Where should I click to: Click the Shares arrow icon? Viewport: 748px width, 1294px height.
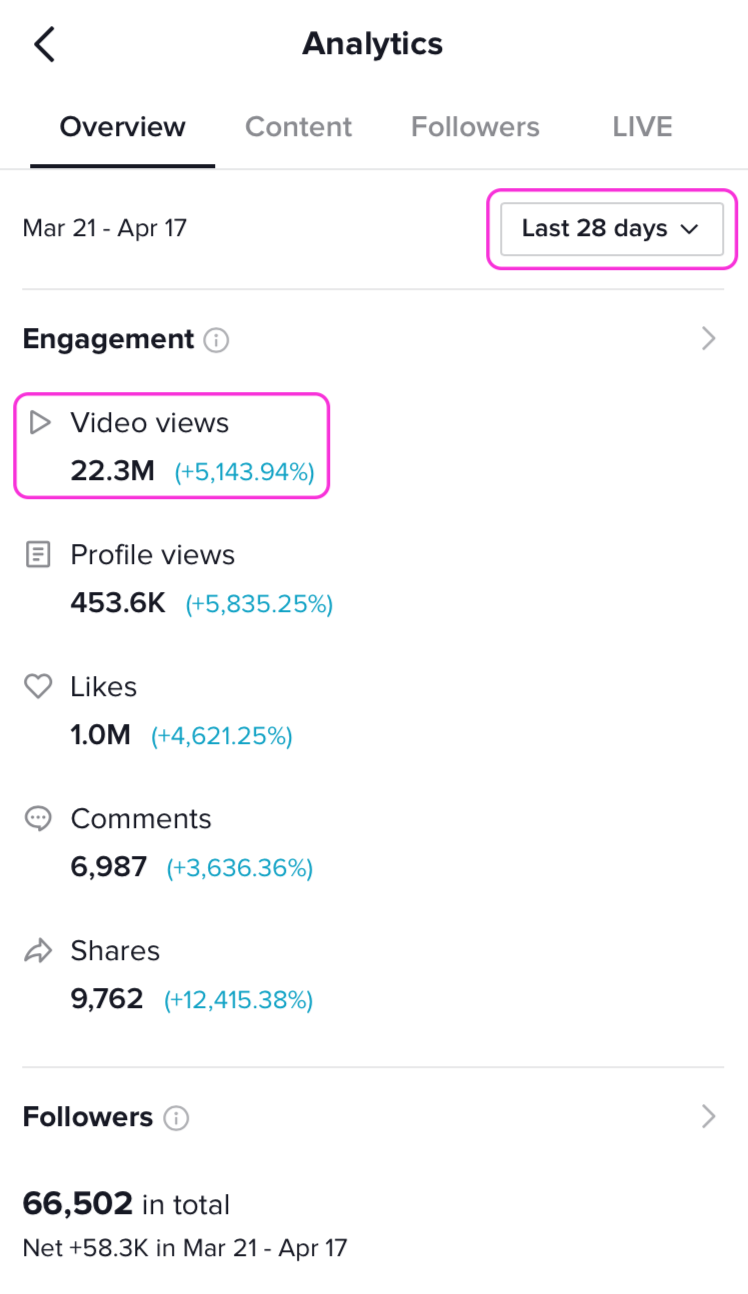38,951
